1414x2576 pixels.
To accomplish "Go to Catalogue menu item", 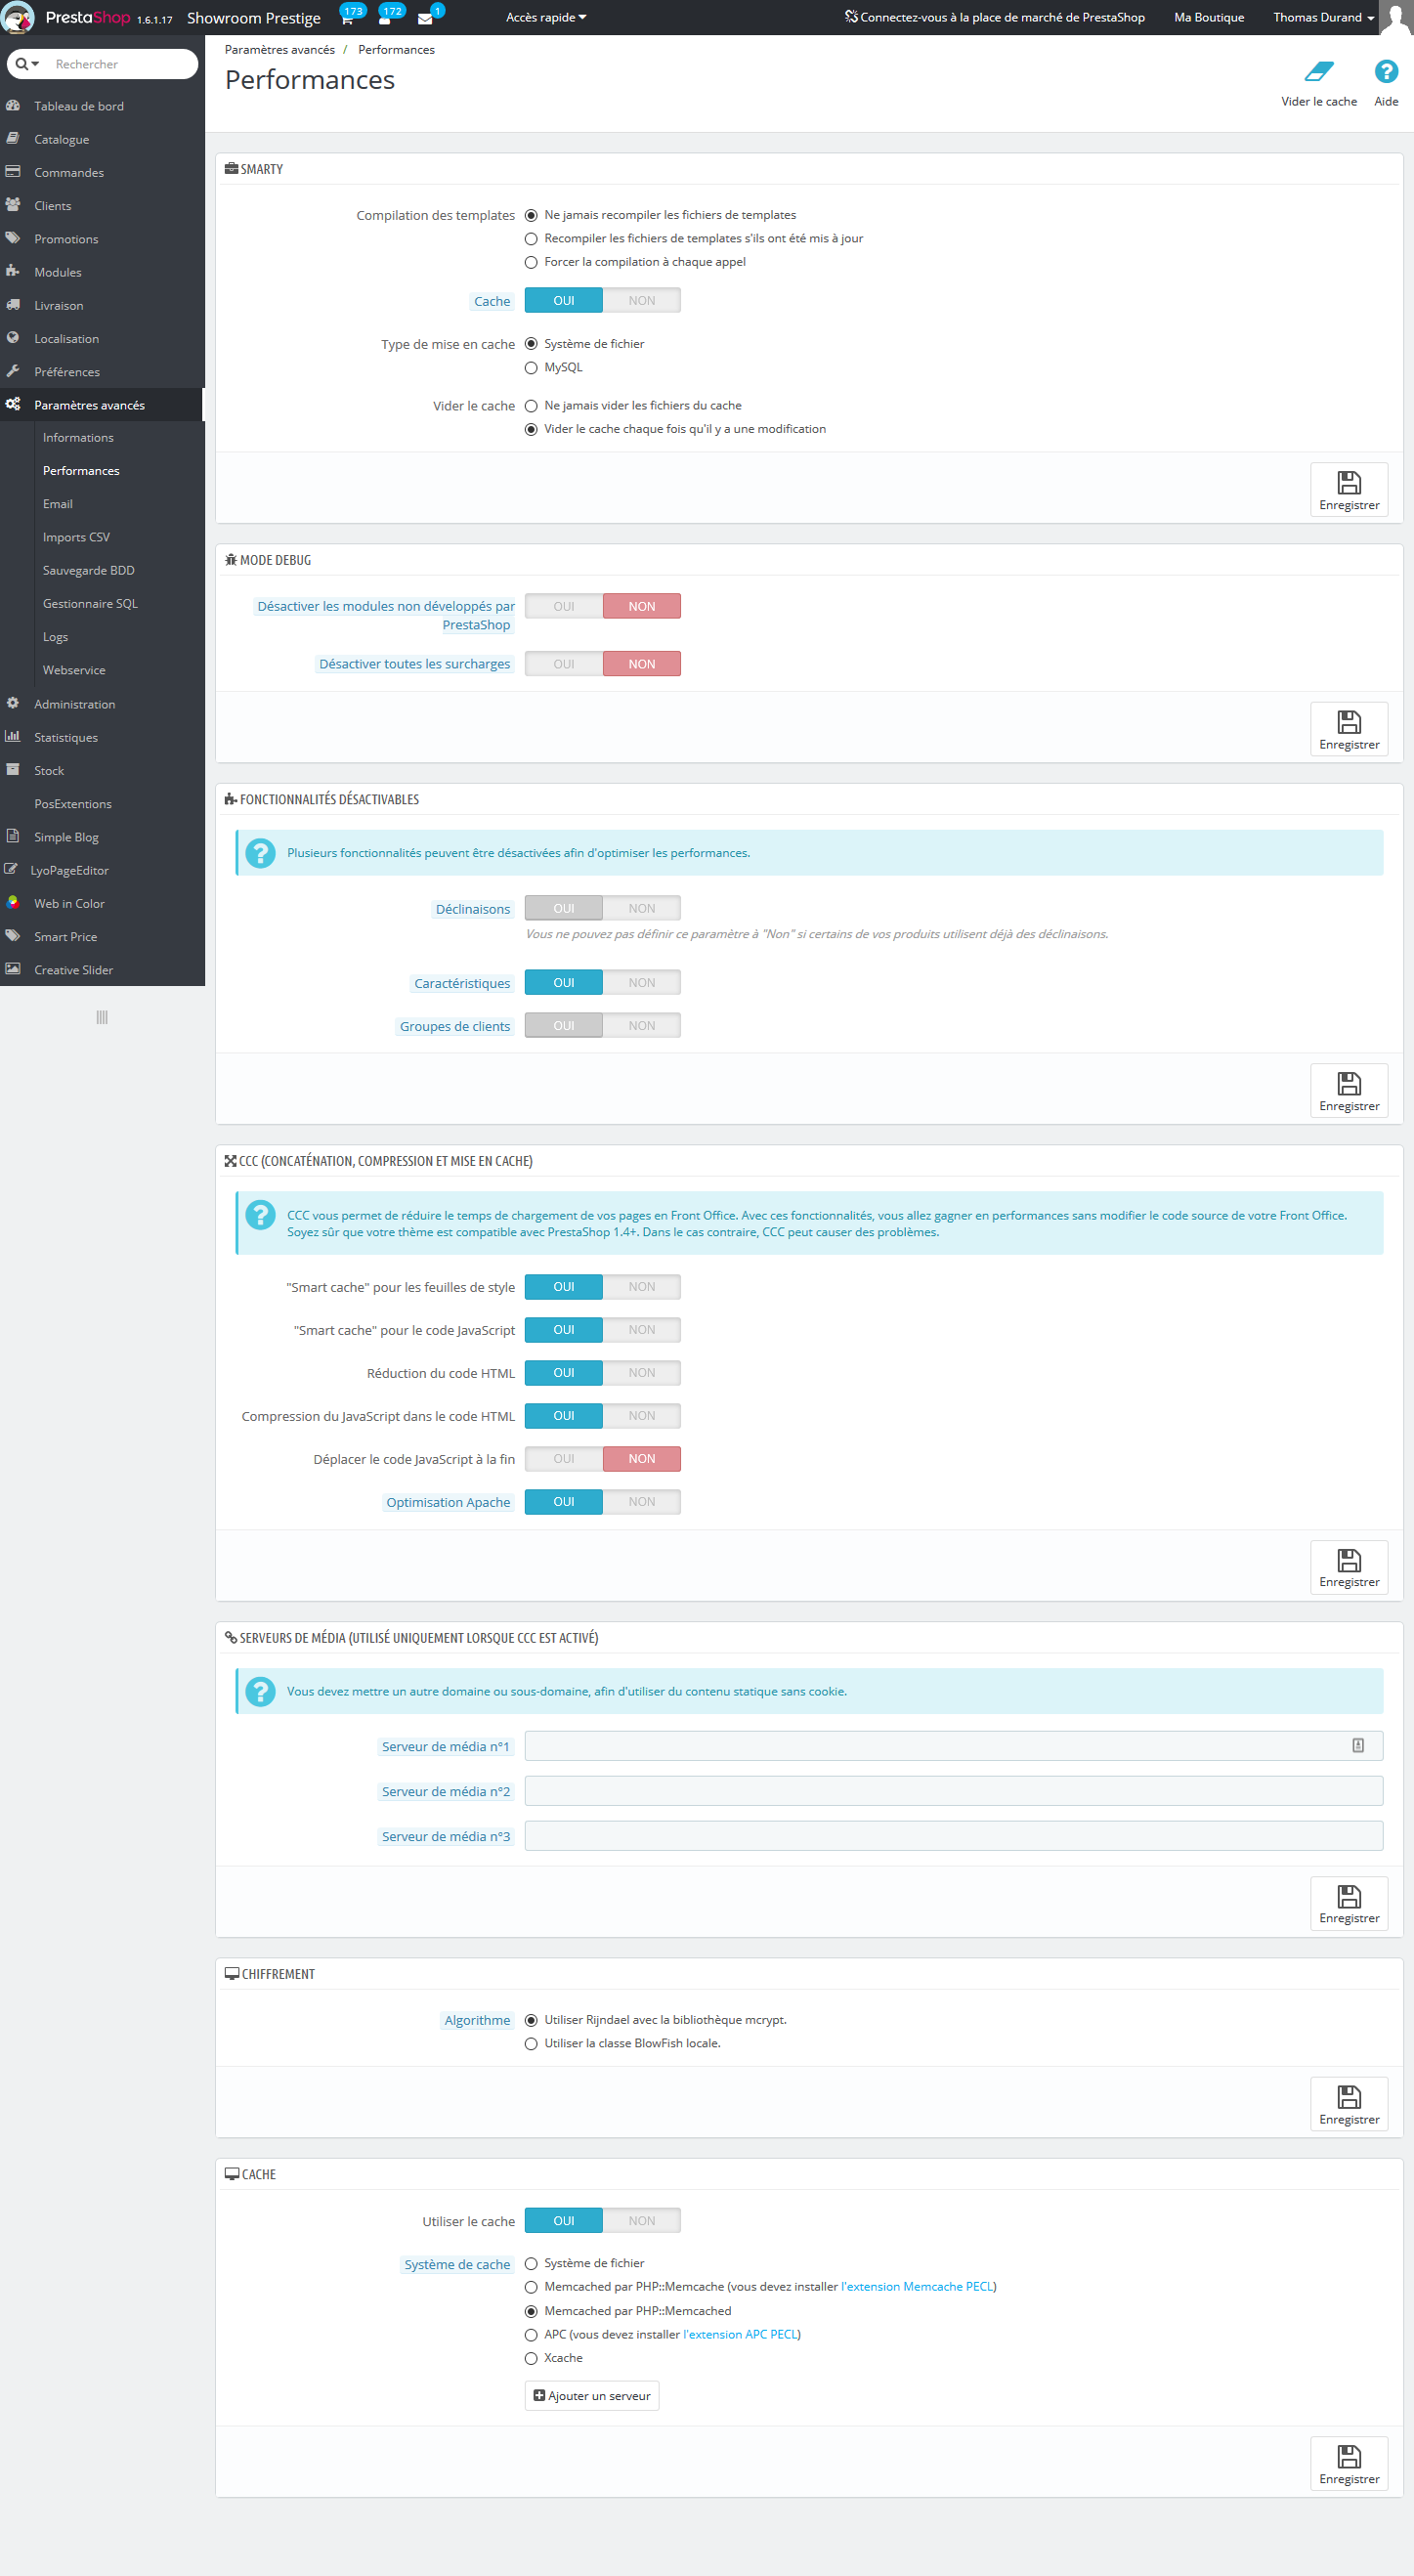I will pyautogui.click(x=61, y=139).
